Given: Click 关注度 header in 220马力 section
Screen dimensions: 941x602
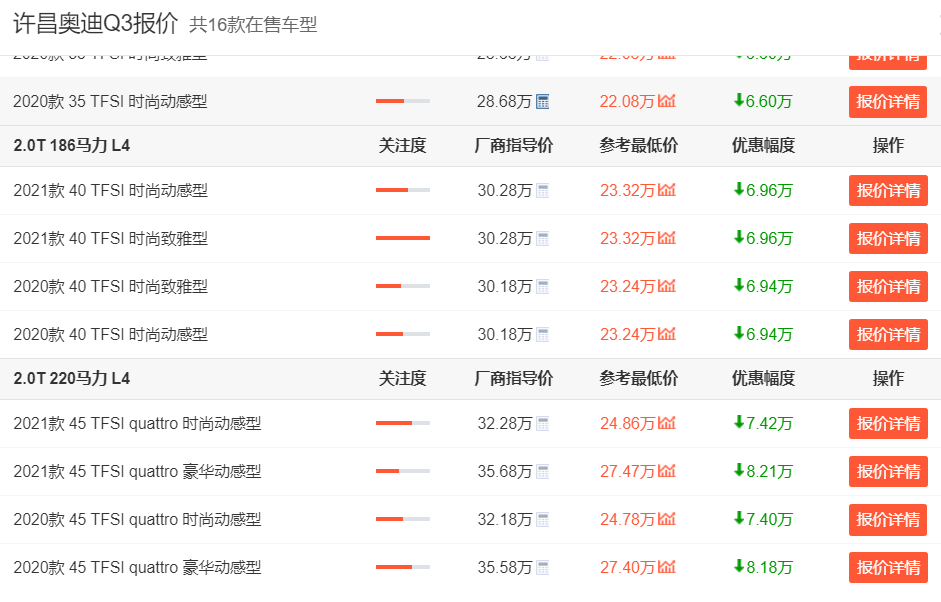Looking at the screenshot, I should pos(403,379).
